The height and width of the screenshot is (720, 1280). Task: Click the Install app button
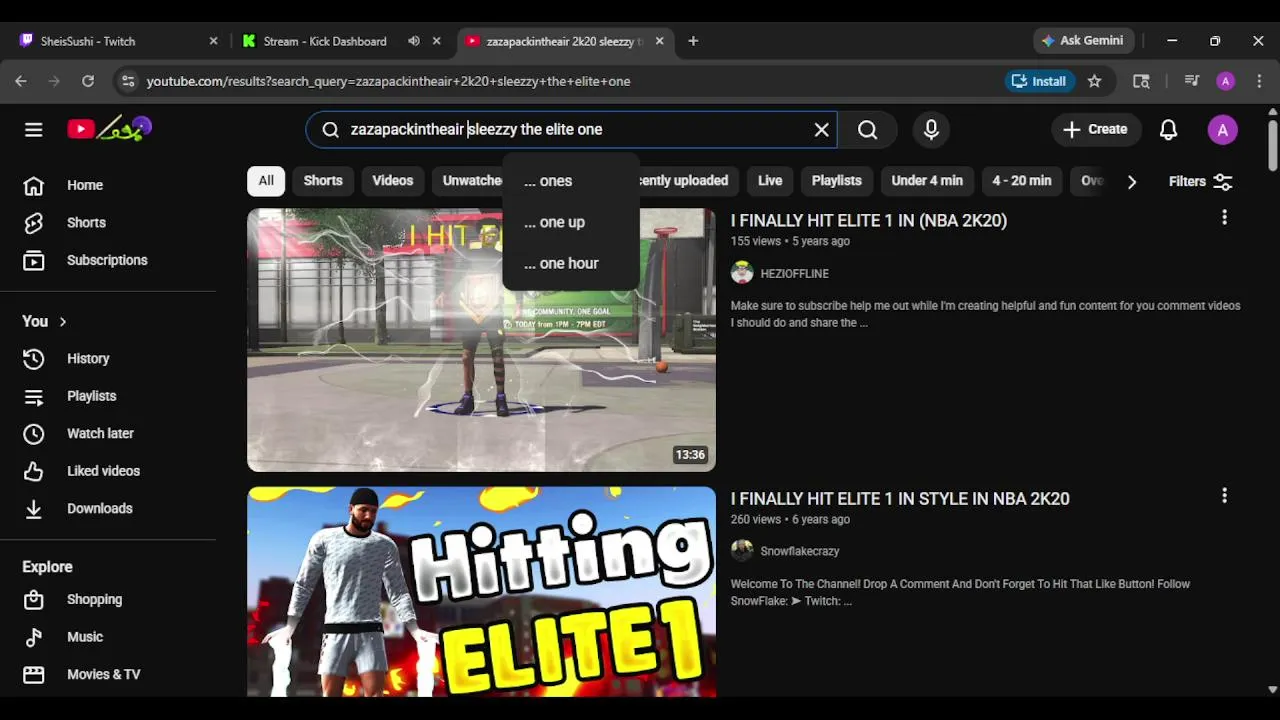1039,81
